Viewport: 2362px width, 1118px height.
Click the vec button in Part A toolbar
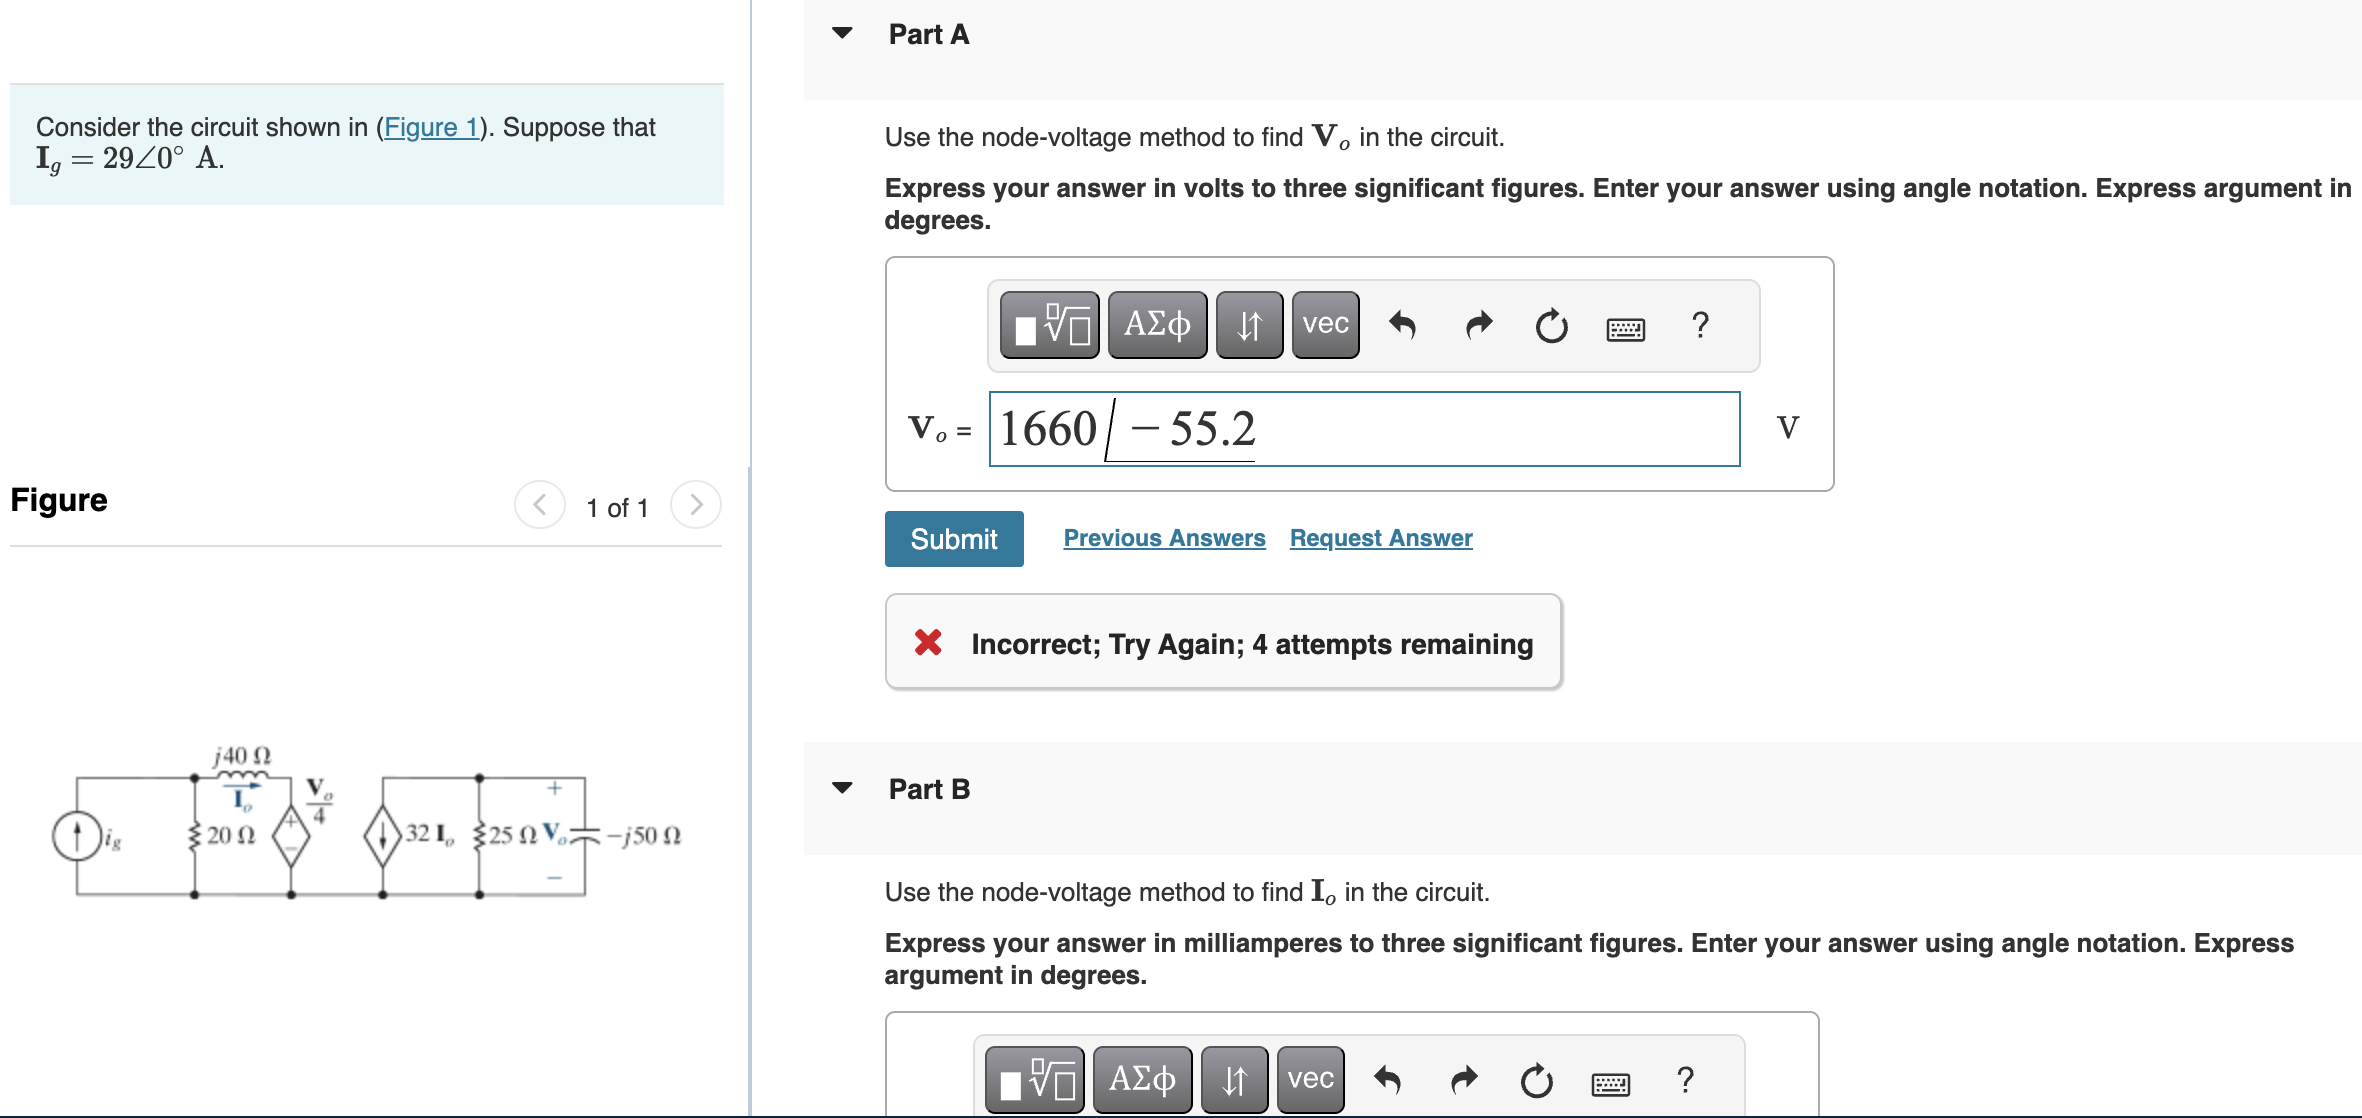tap(1325, 325)
